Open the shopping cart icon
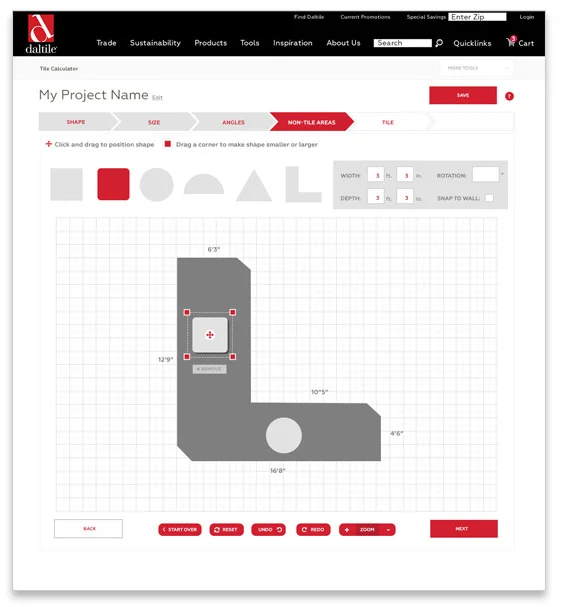 (511, 41)
